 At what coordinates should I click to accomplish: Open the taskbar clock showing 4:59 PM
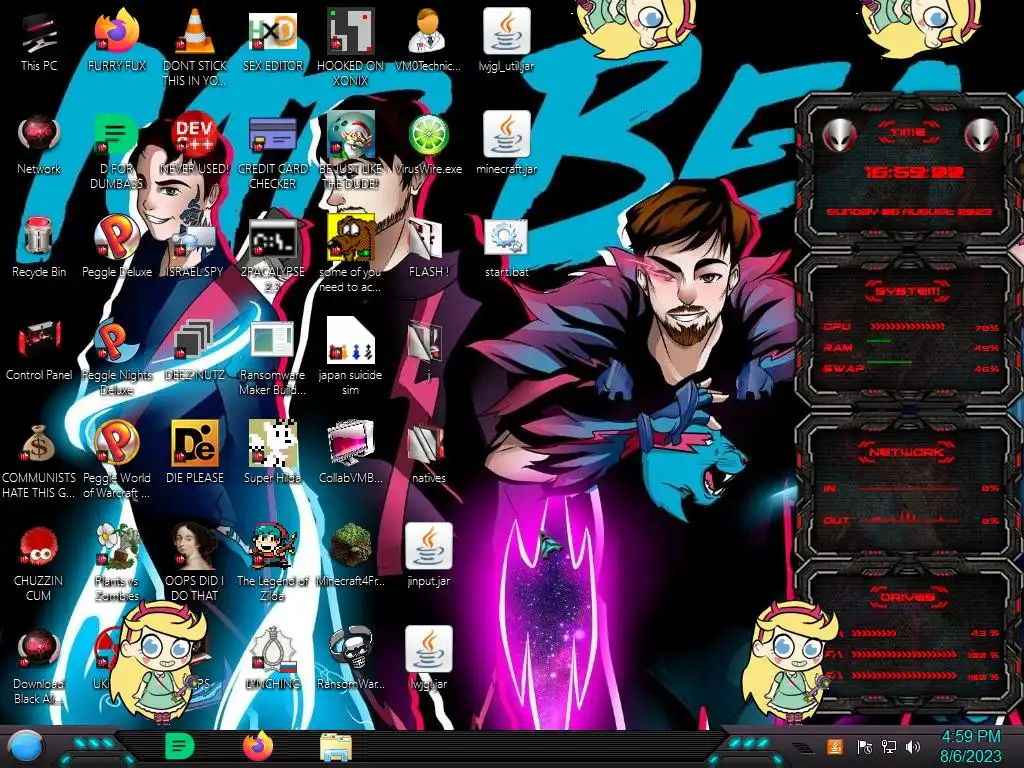coord(970,746)
